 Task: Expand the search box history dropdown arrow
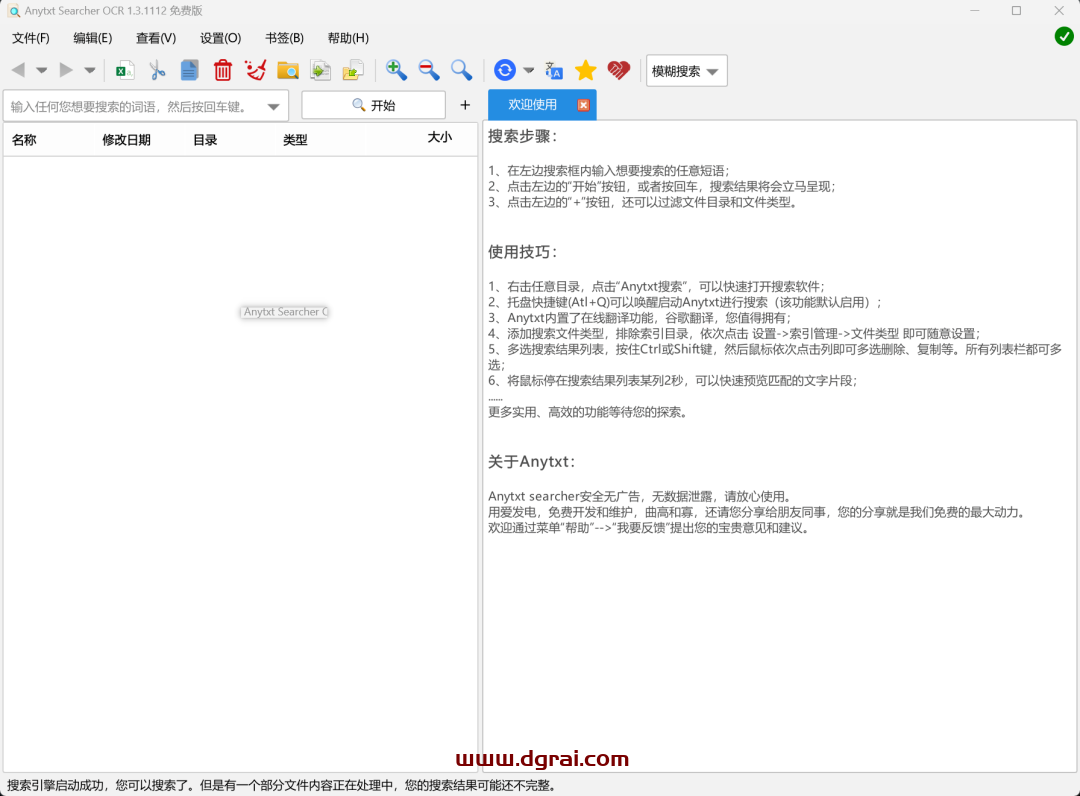(273, 107)
